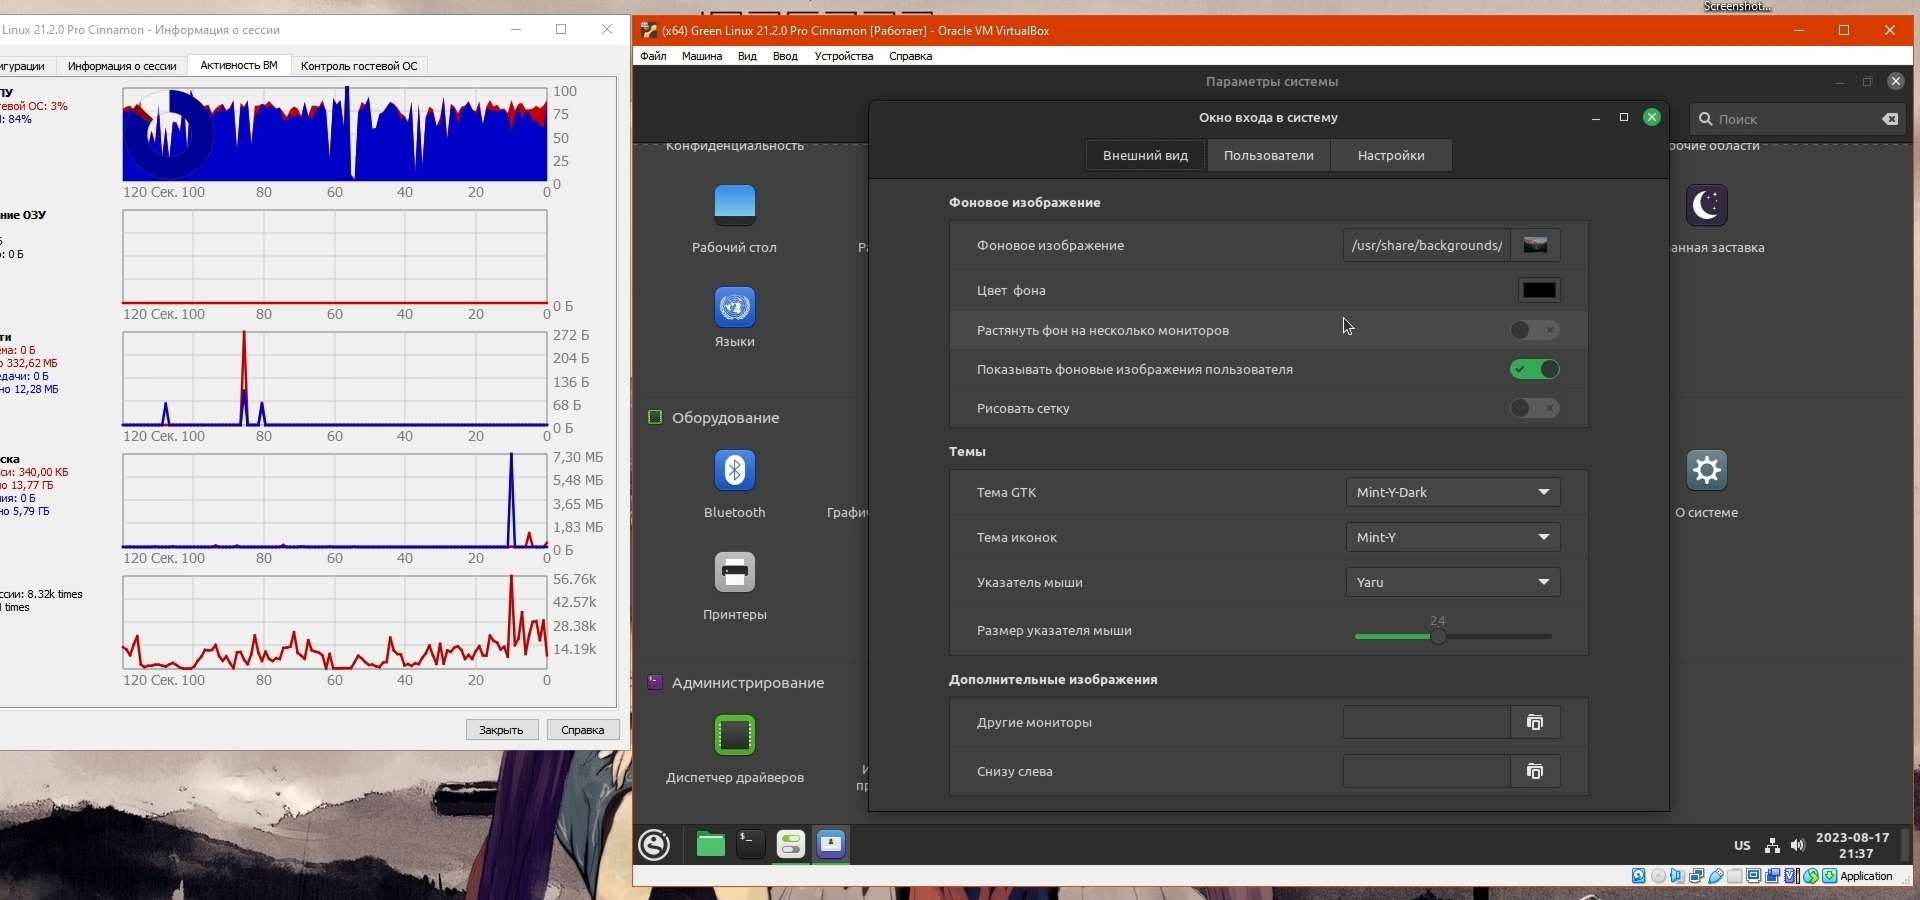Viewport: 1920px width, 900px height.
Task: Click the background image file chooser icon
Action: point(1536,245)
